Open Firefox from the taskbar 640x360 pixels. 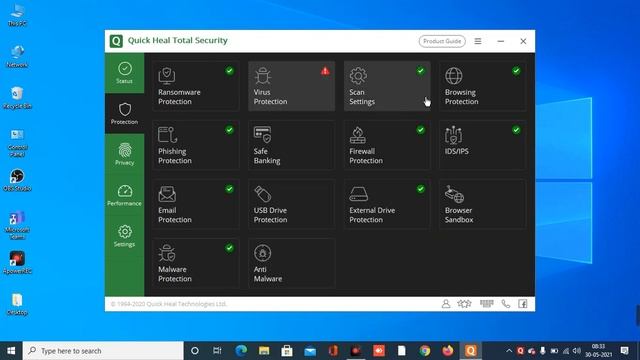tap(447, 351)
